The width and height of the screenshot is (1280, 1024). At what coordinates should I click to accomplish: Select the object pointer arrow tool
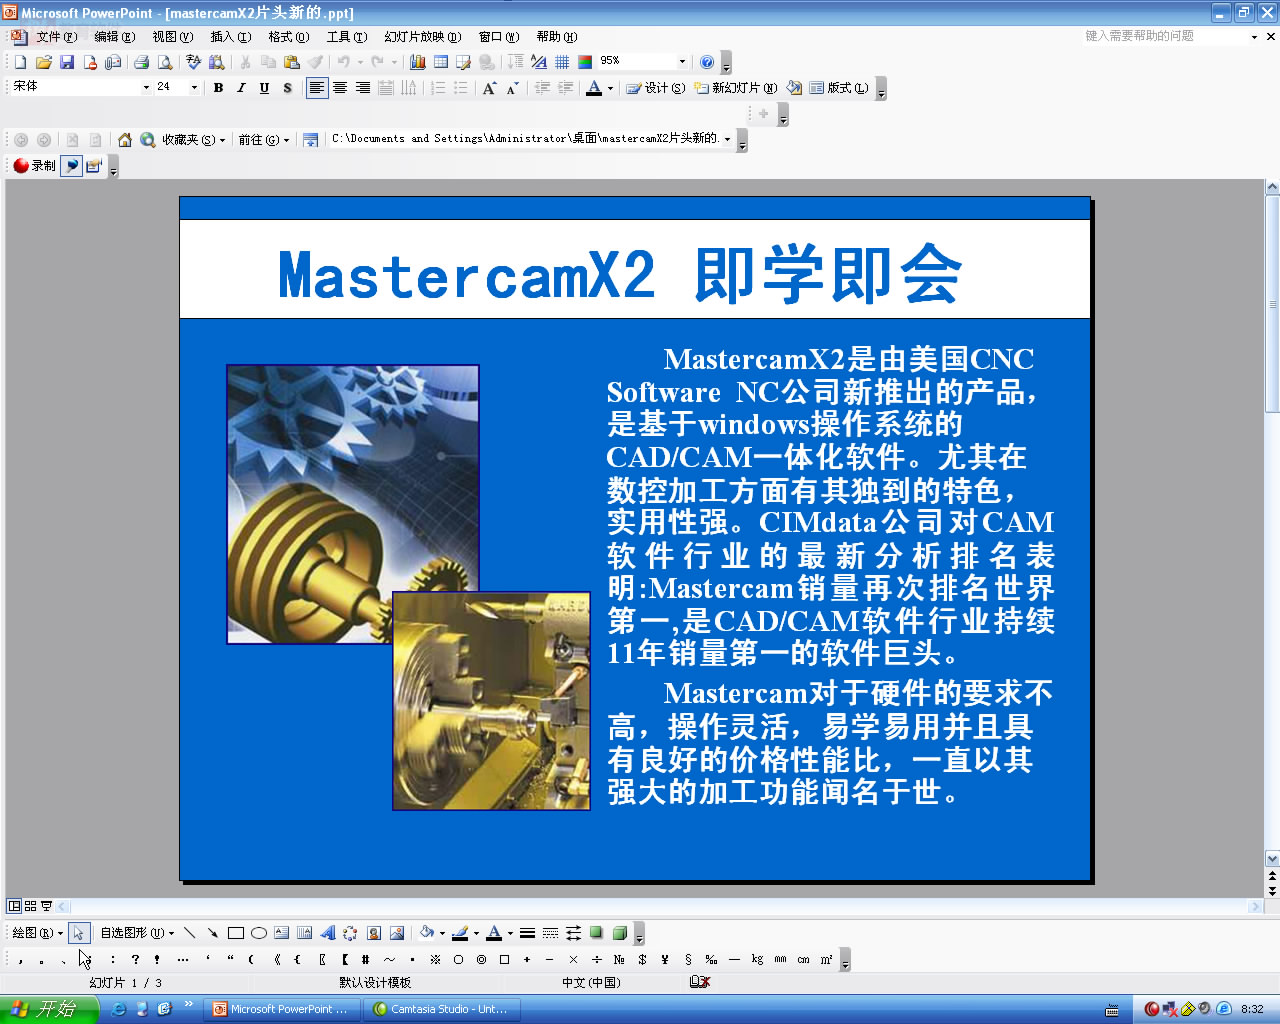click(79, 933)
